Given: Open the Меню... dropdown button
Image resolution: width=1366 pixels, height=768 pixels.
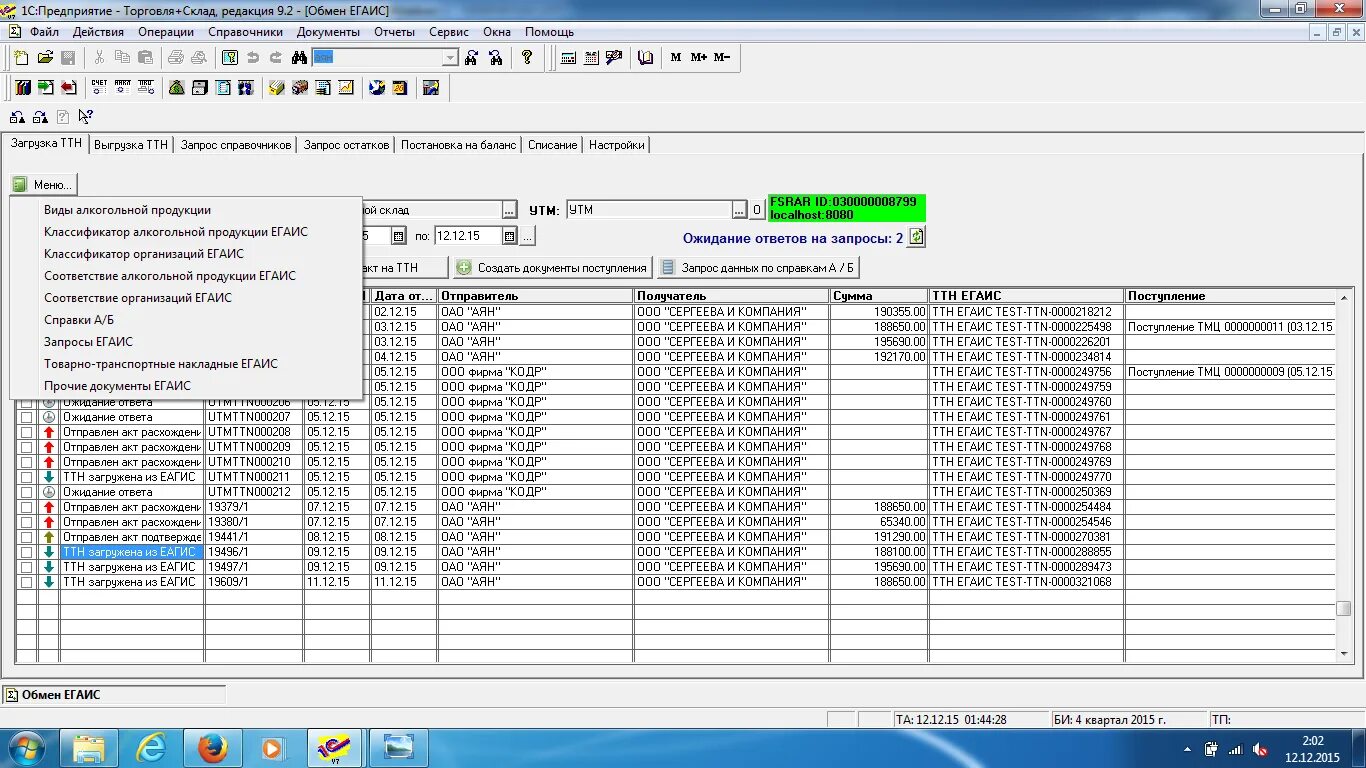Looking at the screenshot, I should (43, 184).
